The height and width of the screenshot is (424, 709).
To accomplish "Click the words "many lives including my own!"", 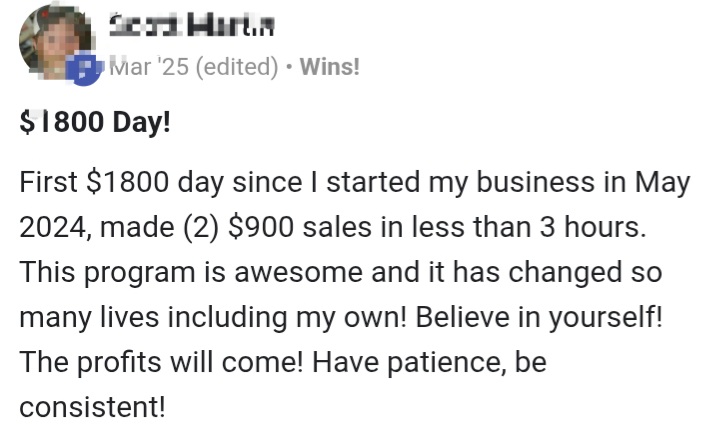I will pos(213,317).
